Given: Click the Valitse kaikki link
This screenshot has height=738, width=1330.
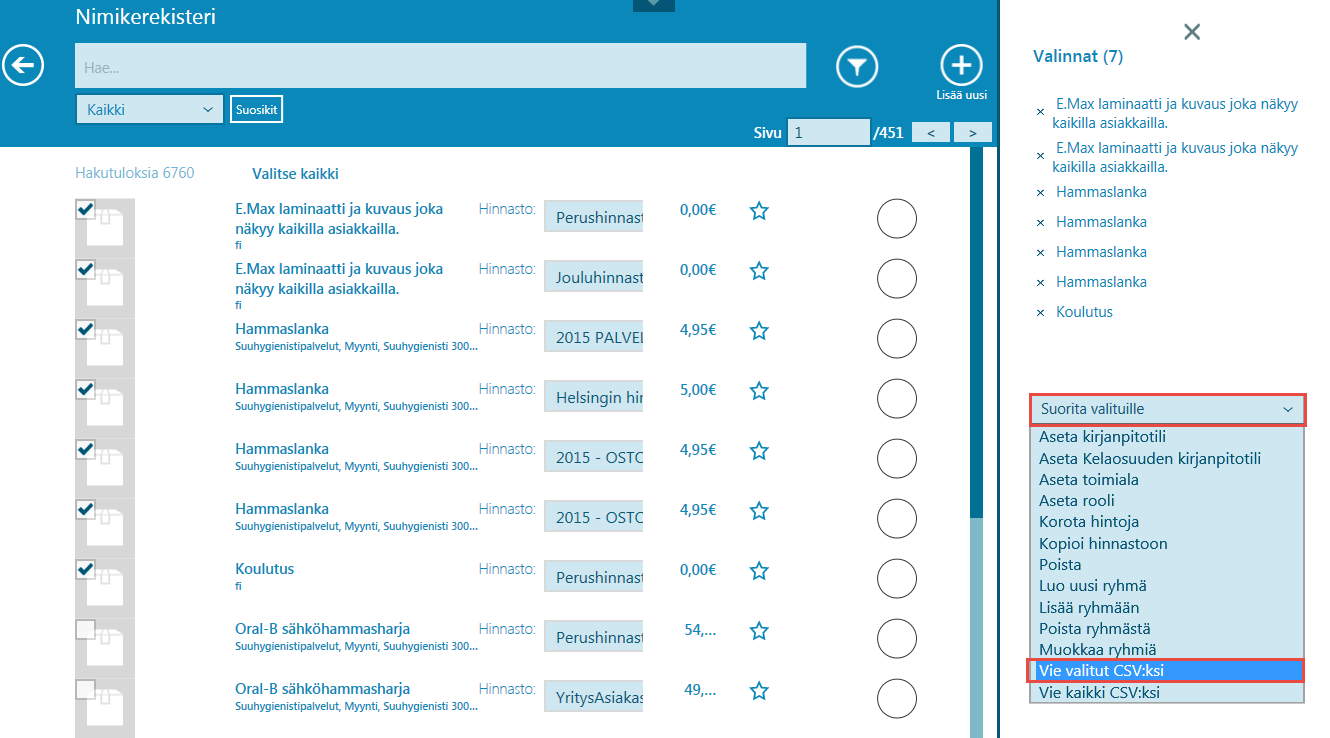Looking at the screenshot, I should [295, 174].
